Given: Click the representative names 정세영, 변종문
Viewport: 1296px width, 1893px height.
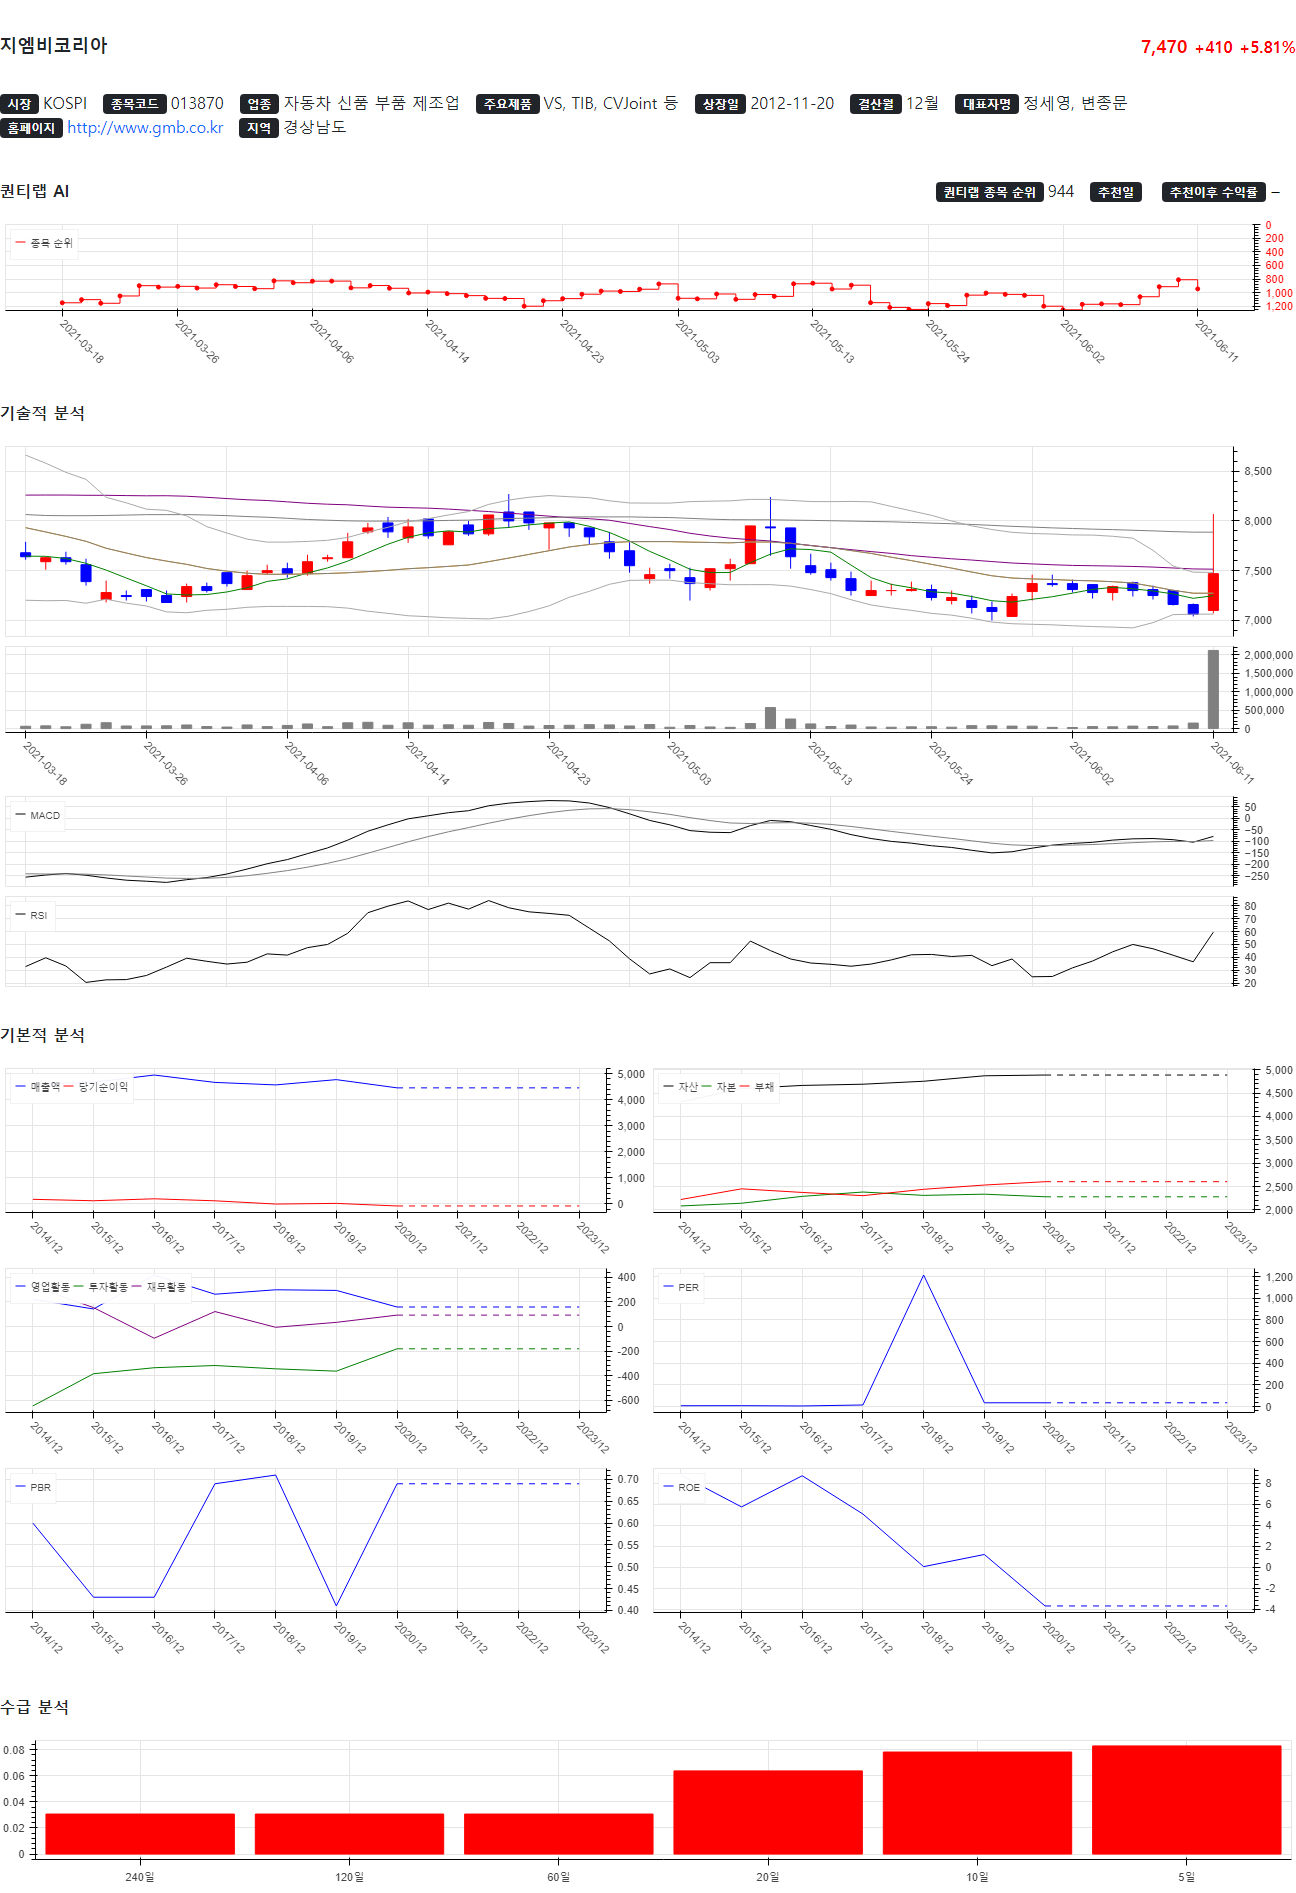Looking at the screenshot, I should pos(1075,103).
